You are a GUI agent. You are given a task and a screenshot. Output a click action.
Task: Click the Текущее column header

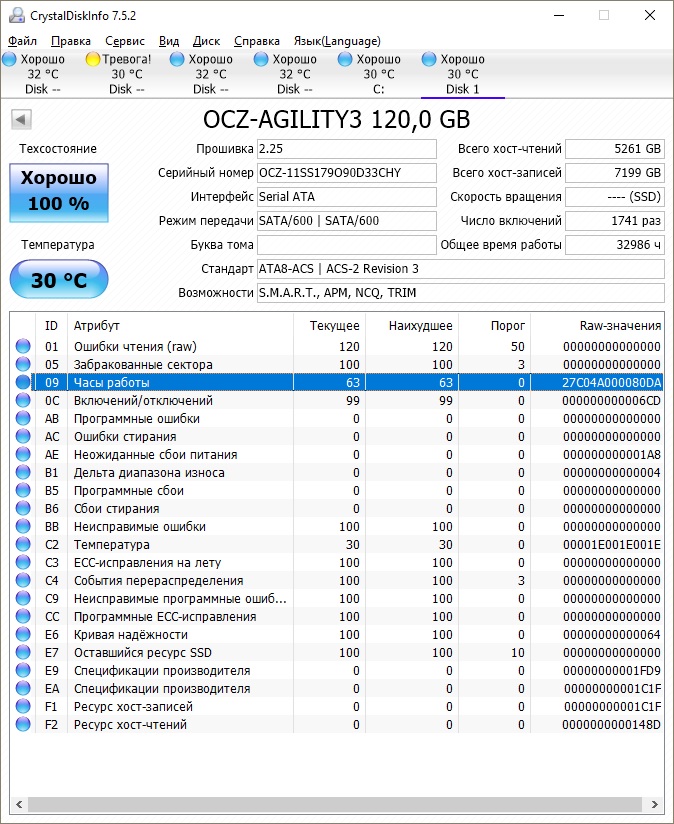point(329,326)
